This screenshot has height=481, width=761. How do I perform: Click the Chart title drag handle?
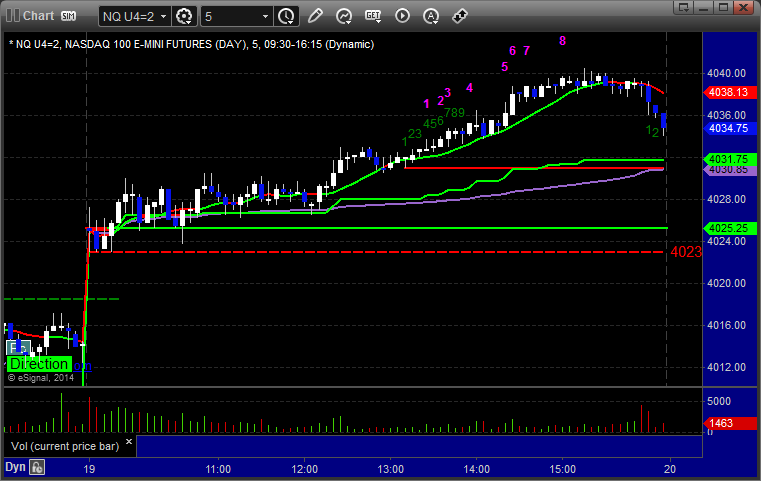pyautogui.click(x=13, y=16)
